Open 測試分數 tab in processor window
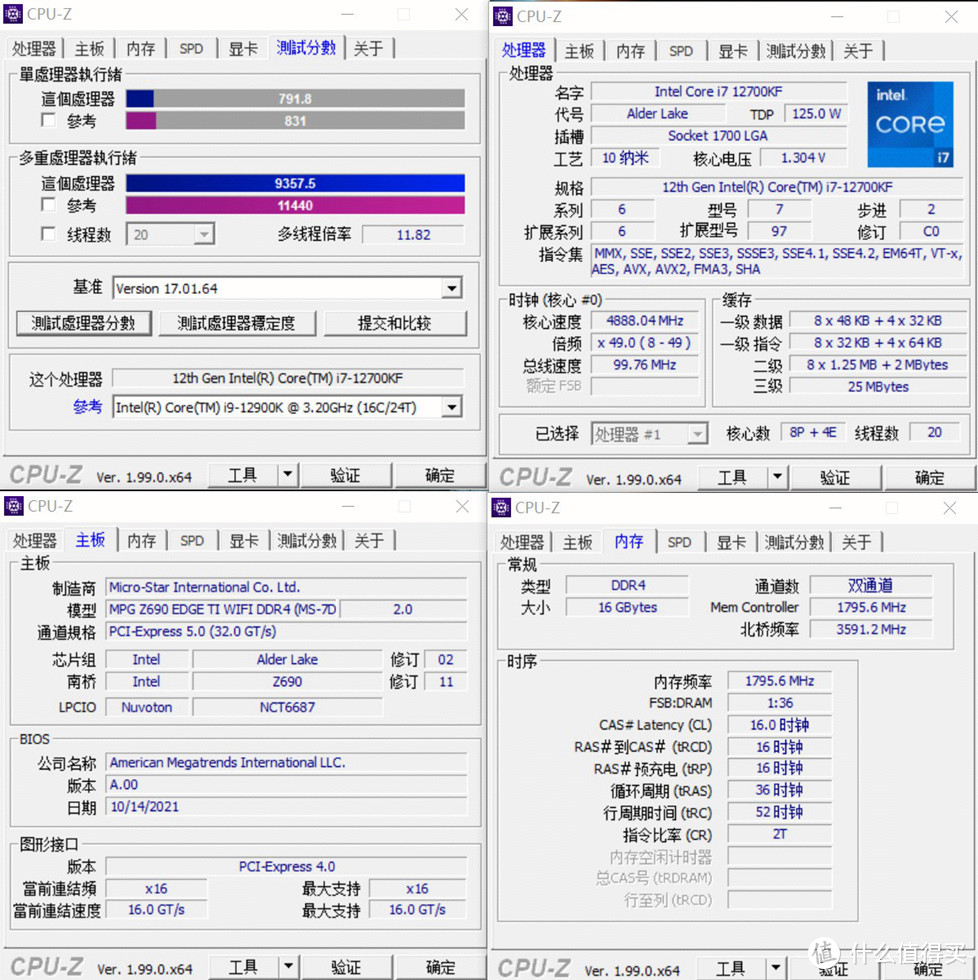 pos(796,51)
